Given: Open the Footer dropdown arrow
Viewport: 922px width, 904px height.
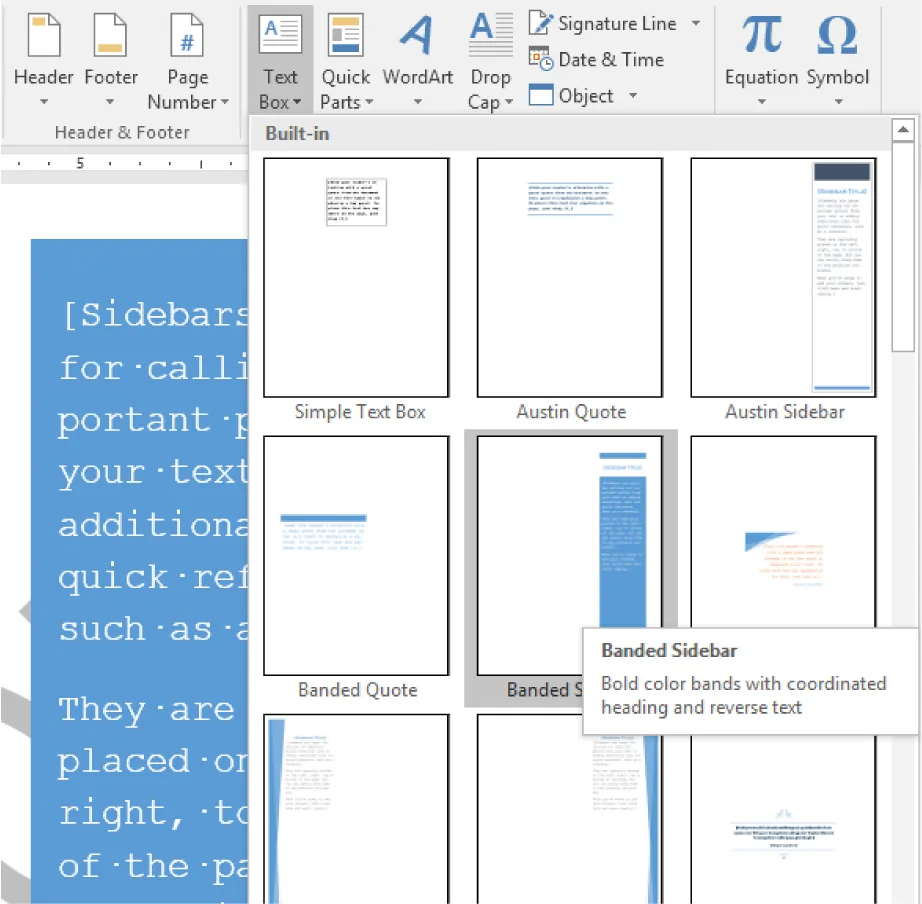Looking at the screenshot, I should coord(110,101).
